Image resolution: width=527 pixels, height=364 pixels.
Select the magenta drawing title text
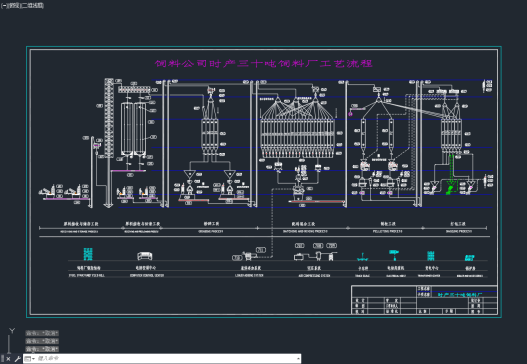(263, 63)
